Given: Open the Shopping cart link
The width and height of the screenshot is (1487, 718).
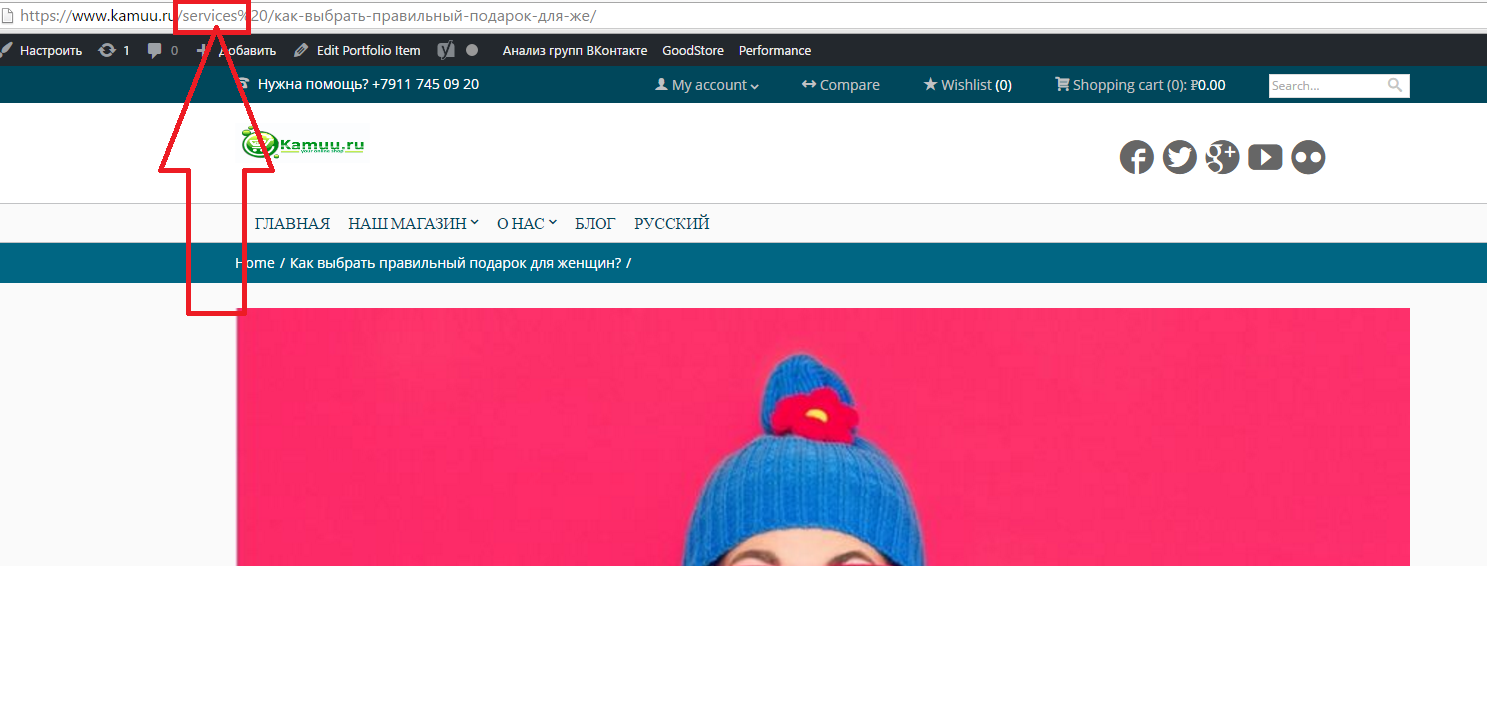Looking at the screenshot, I should [x=1139, y=85].
